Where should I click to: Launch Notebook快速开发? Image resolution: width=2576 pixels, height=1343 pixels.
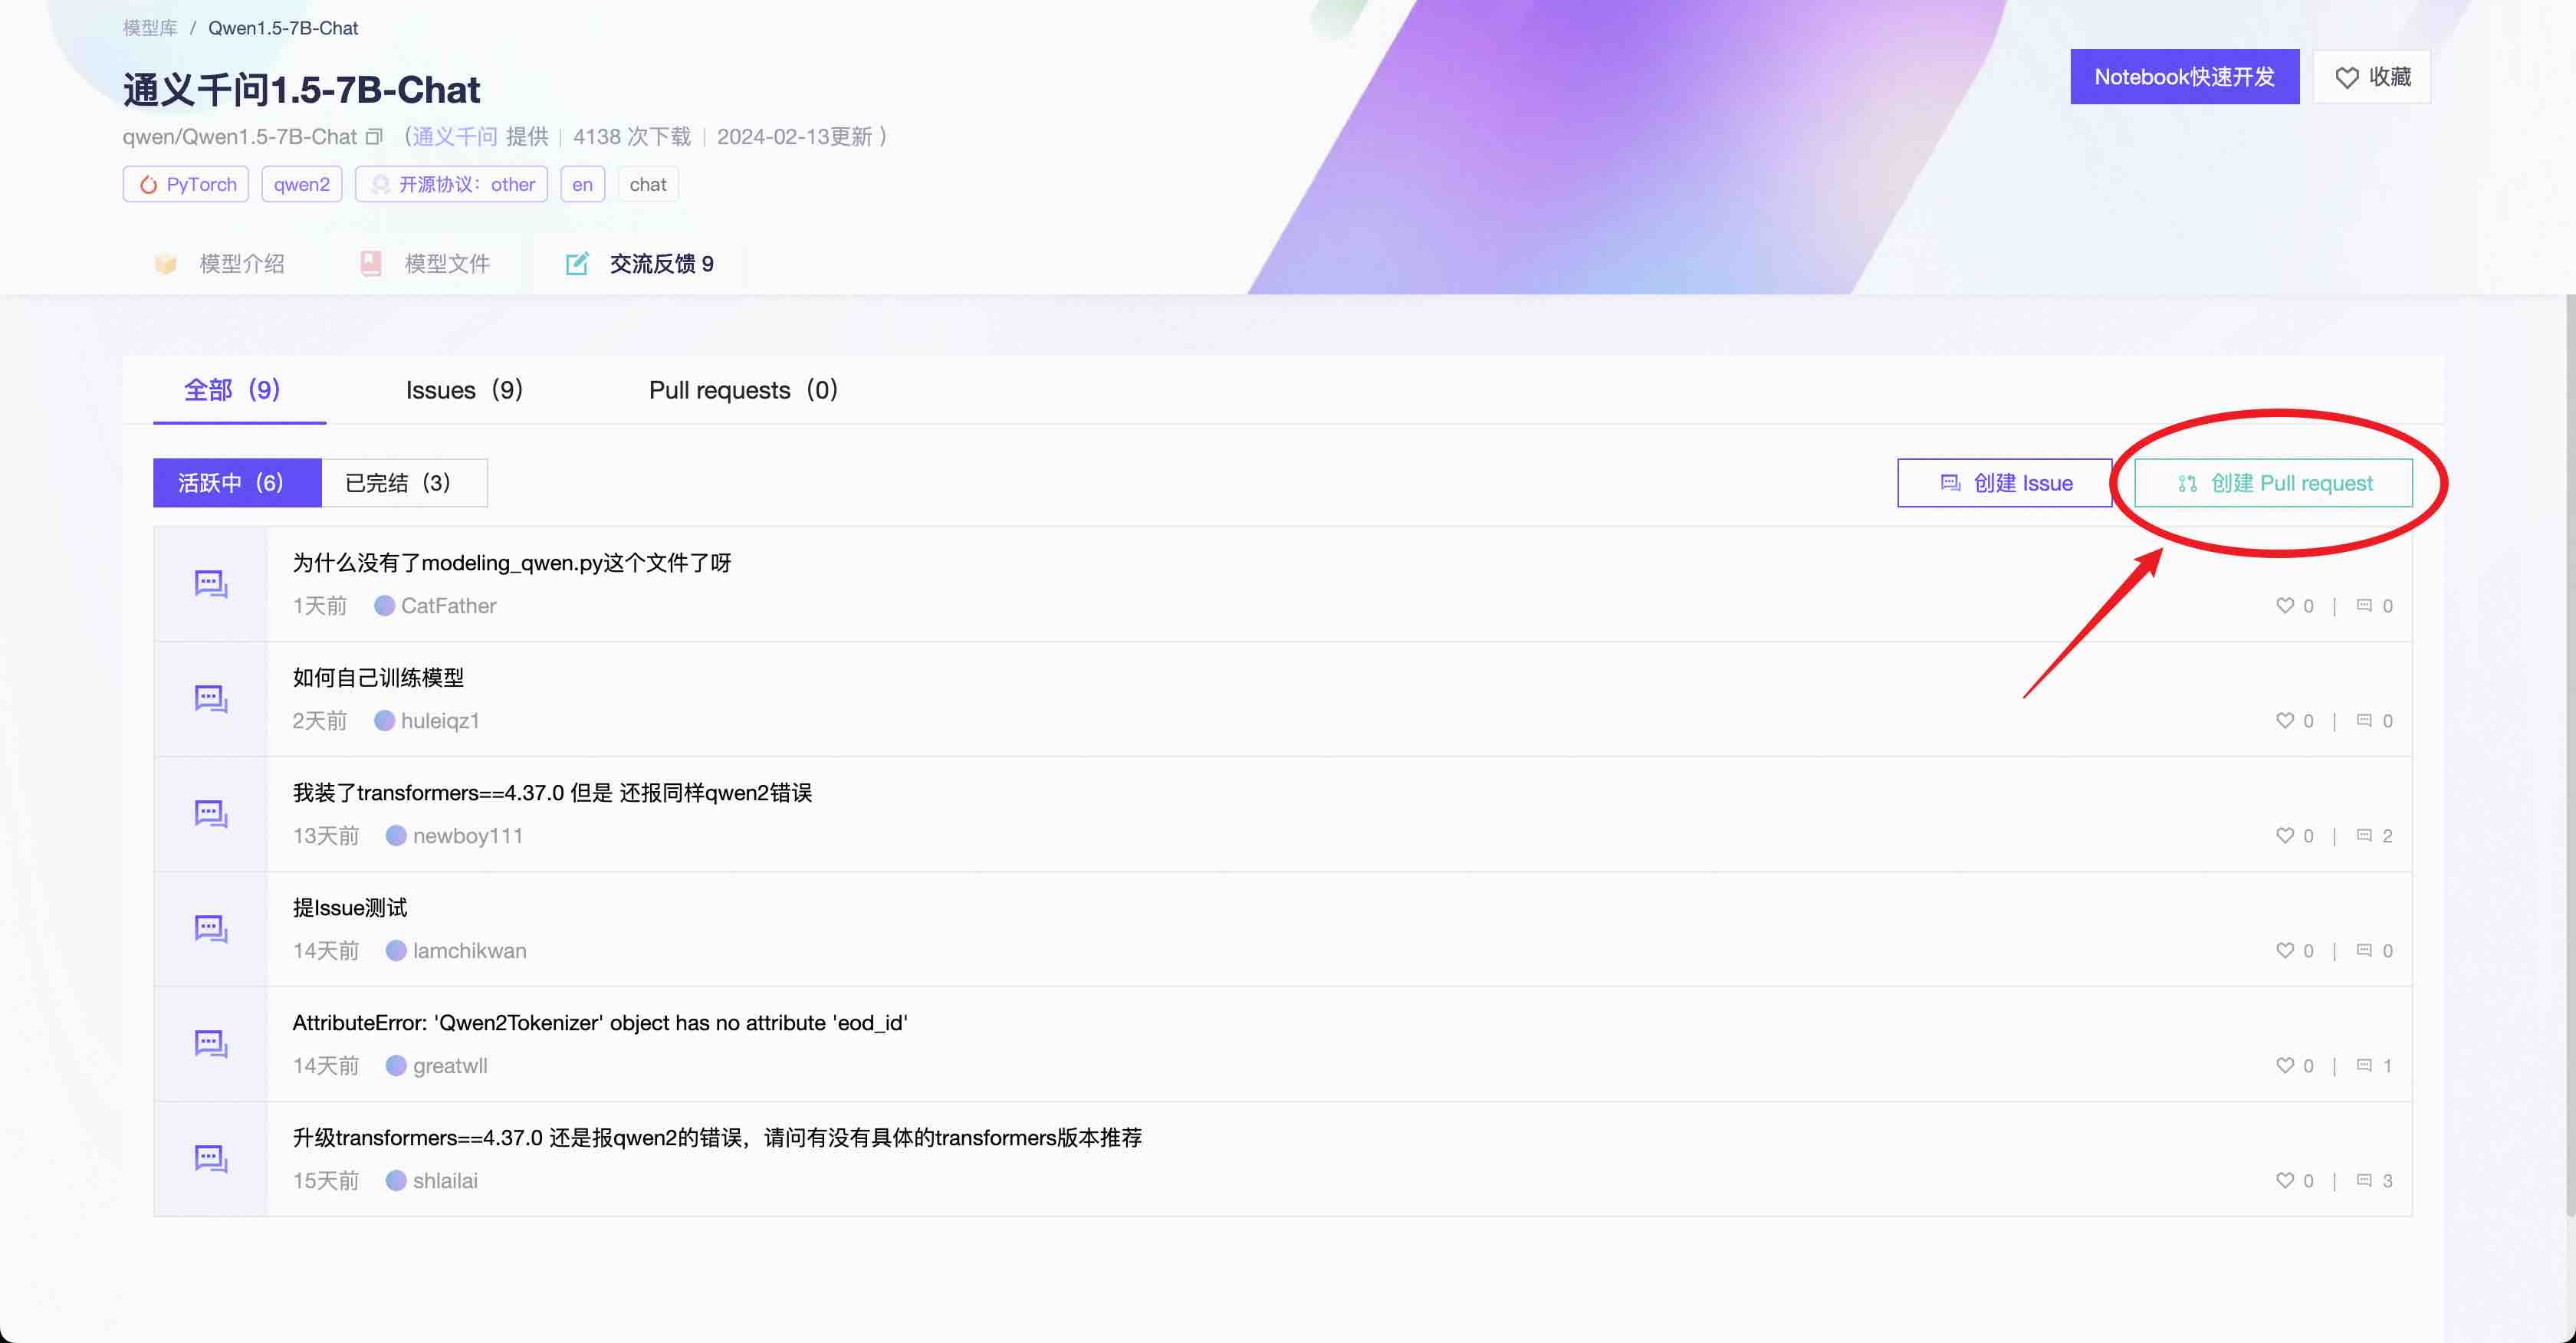click(2184, 77)
